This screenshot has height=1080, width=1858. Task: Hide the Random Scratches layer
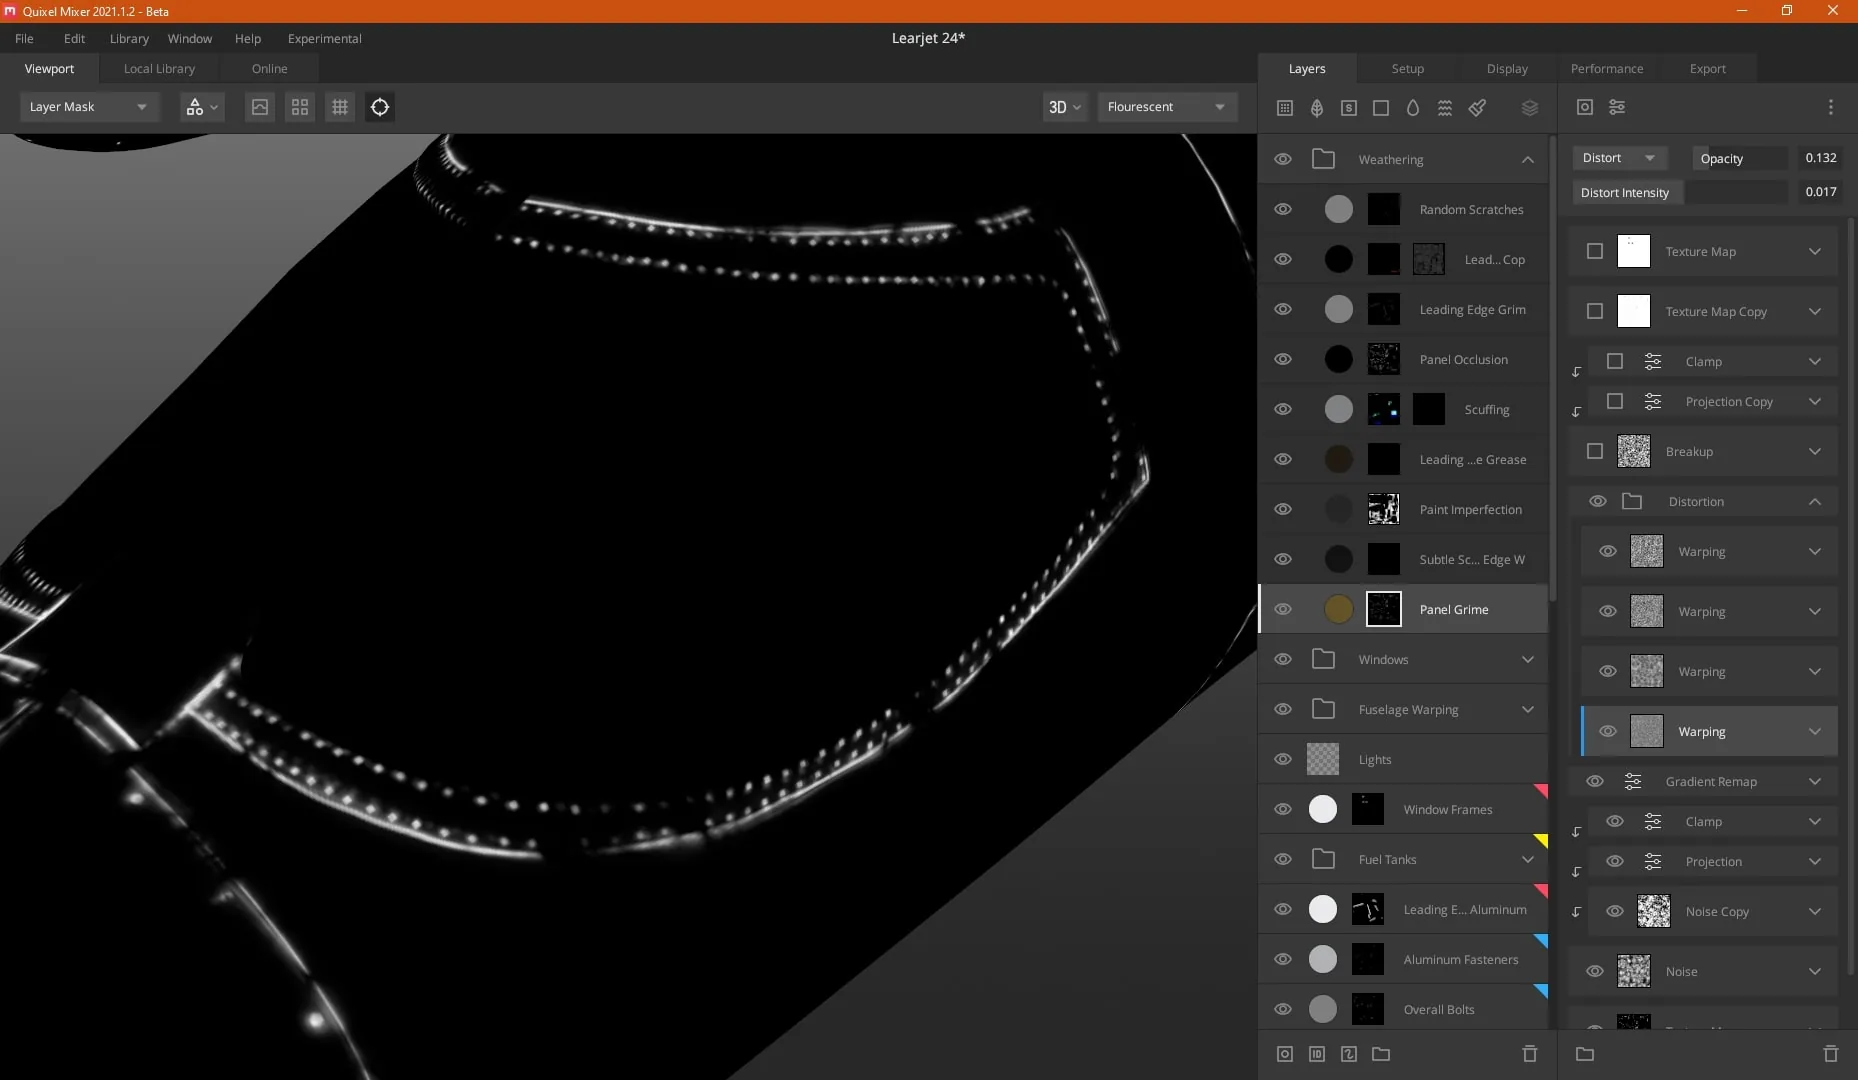(1283, 209)
